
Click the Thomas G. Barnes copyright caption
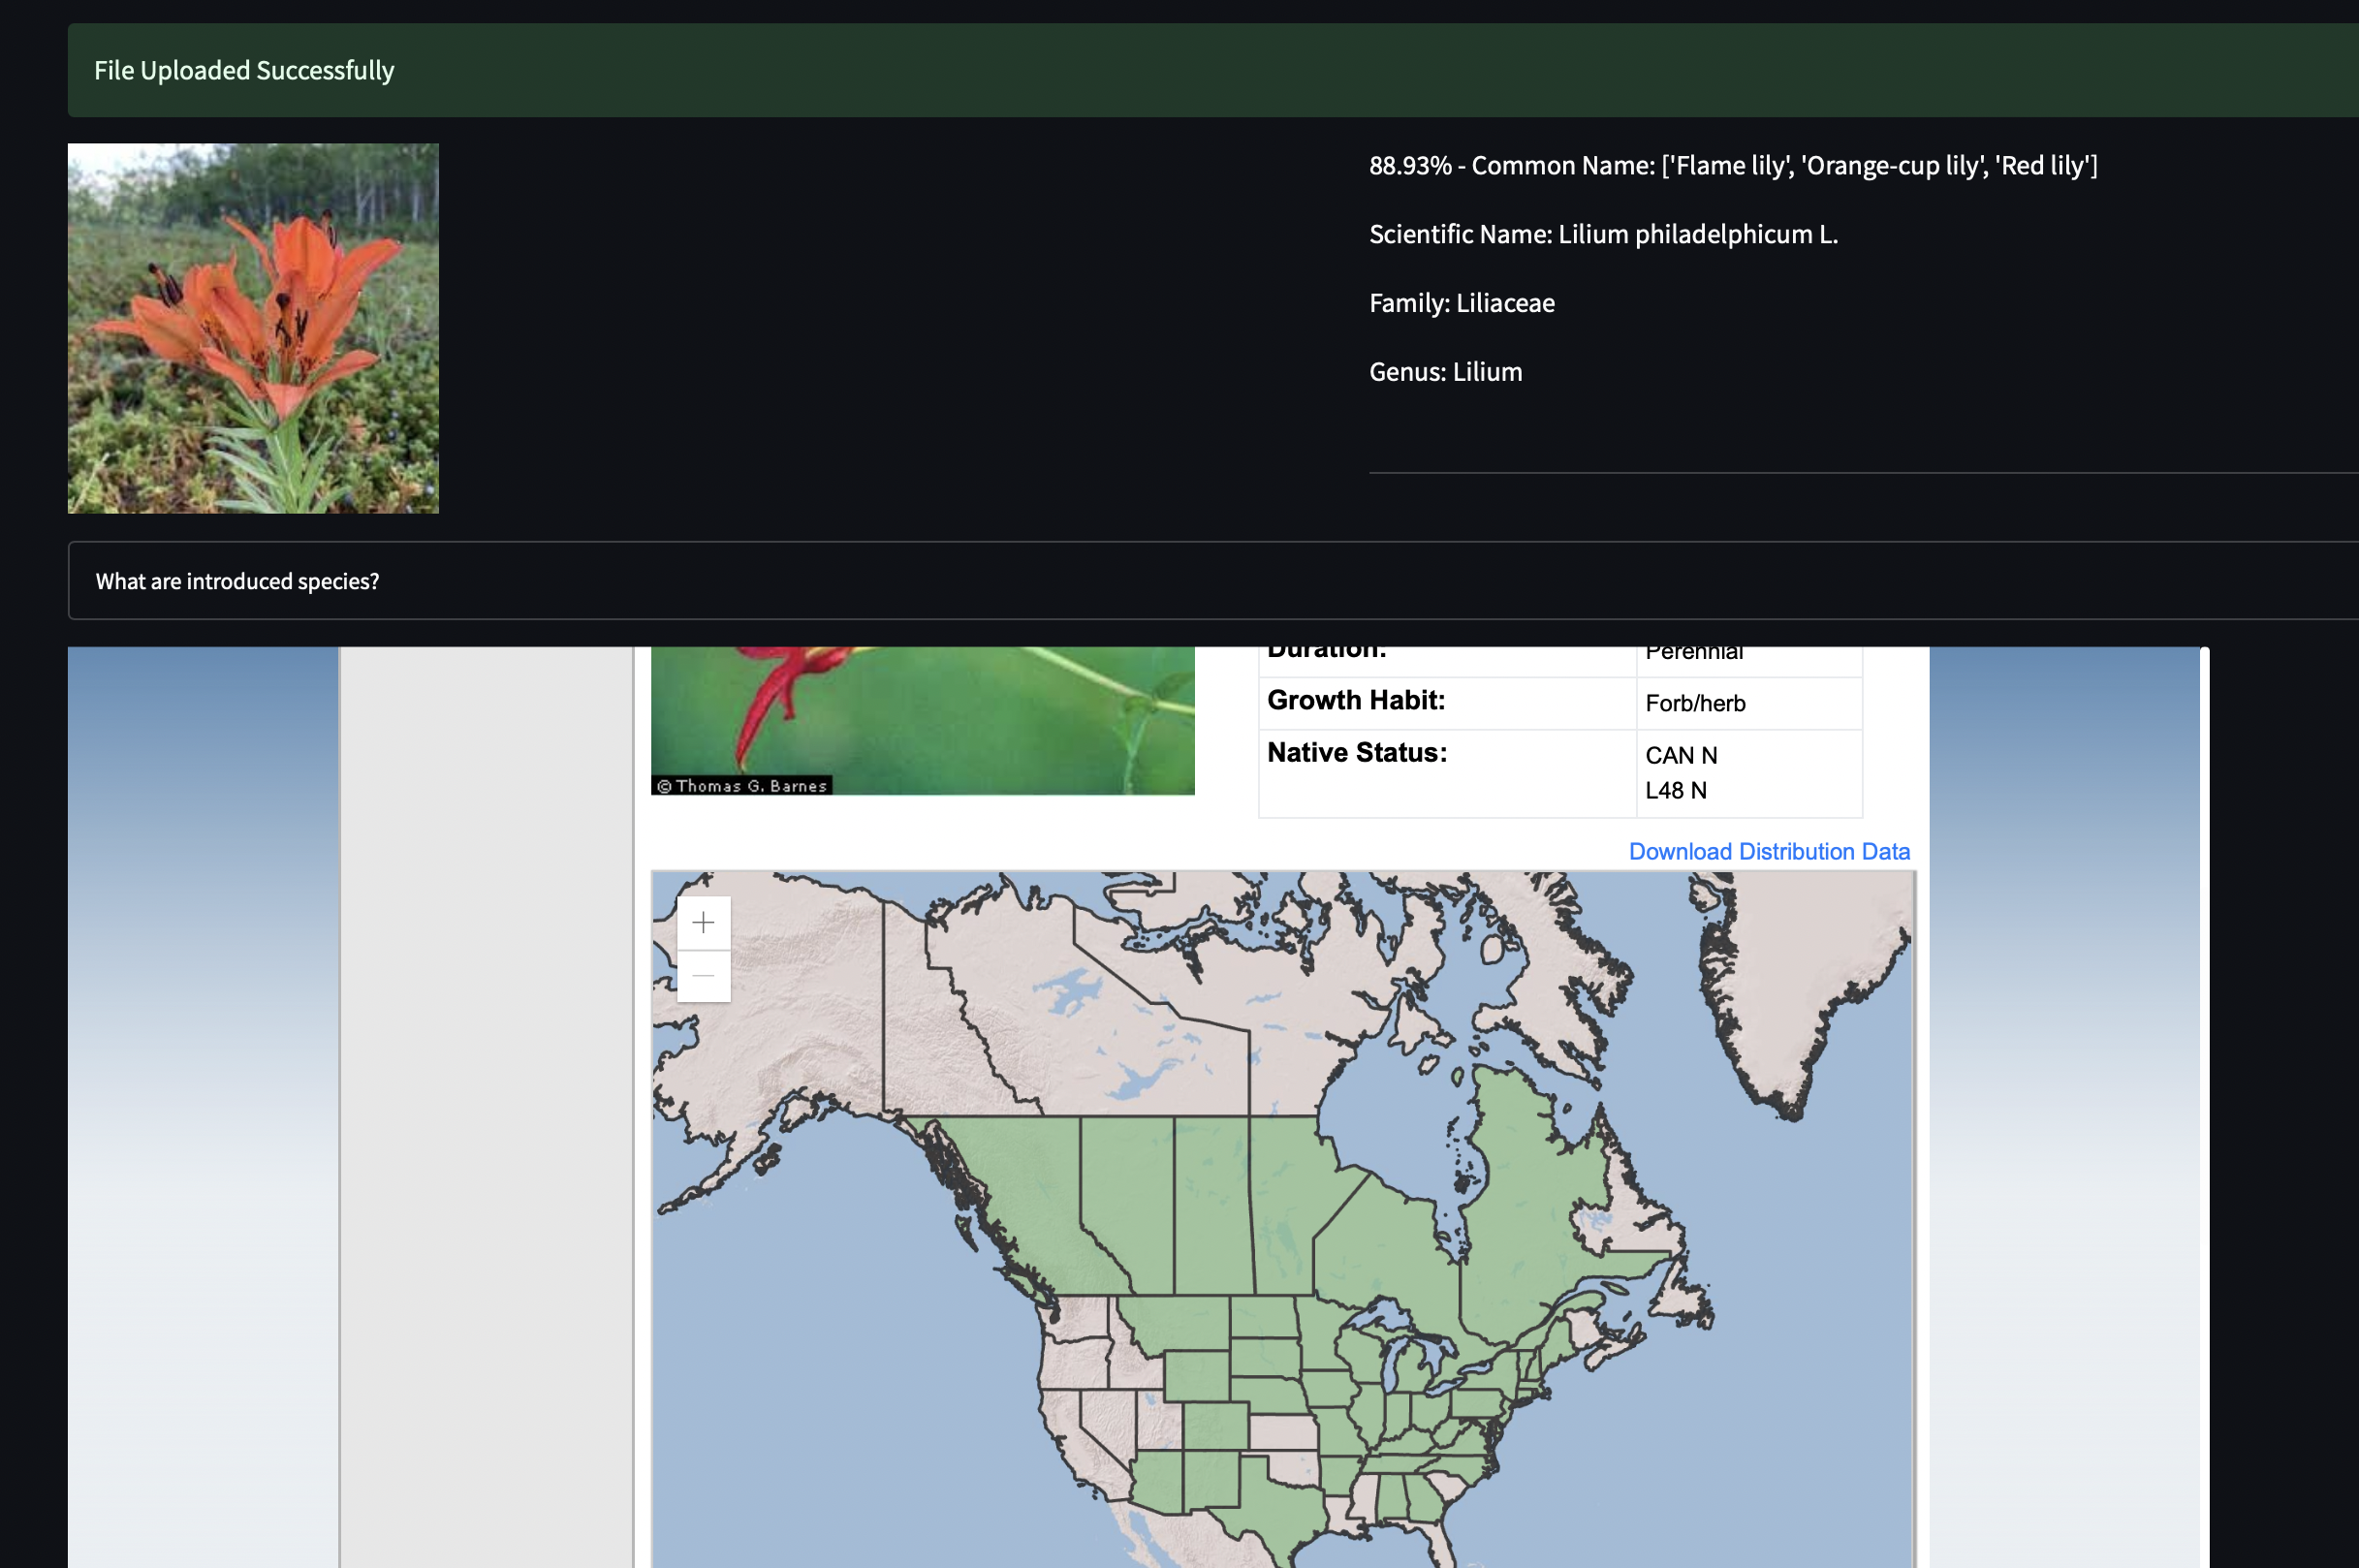tap(741, 786)
